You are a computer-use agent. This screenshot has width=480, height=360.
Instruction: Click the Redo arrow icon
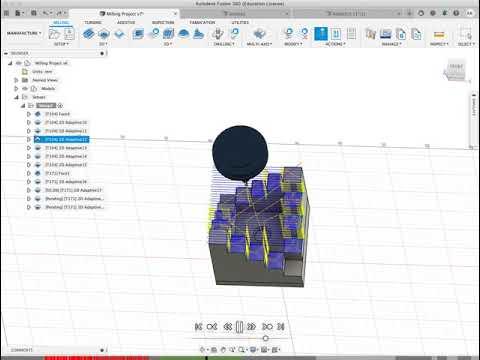coord(60,13)
